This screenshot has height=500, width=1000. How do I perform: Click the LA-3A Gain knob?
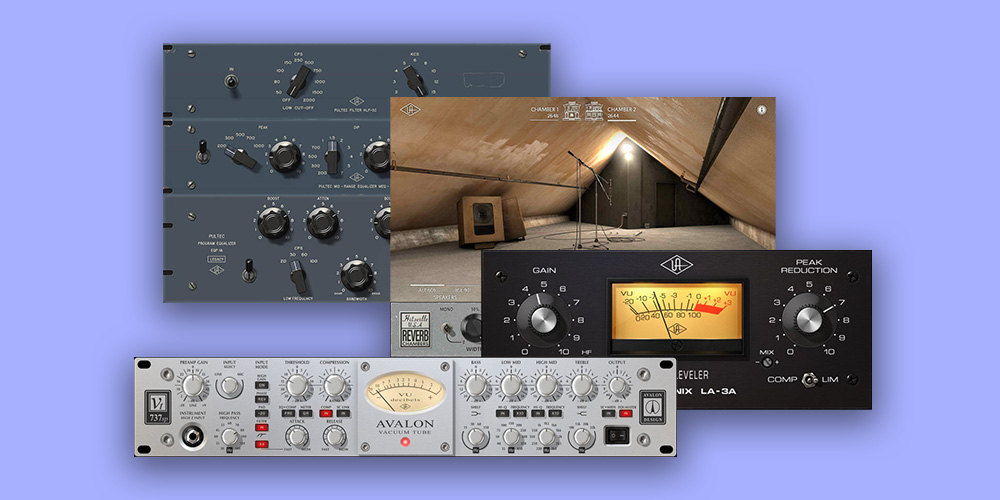[543, 321]
